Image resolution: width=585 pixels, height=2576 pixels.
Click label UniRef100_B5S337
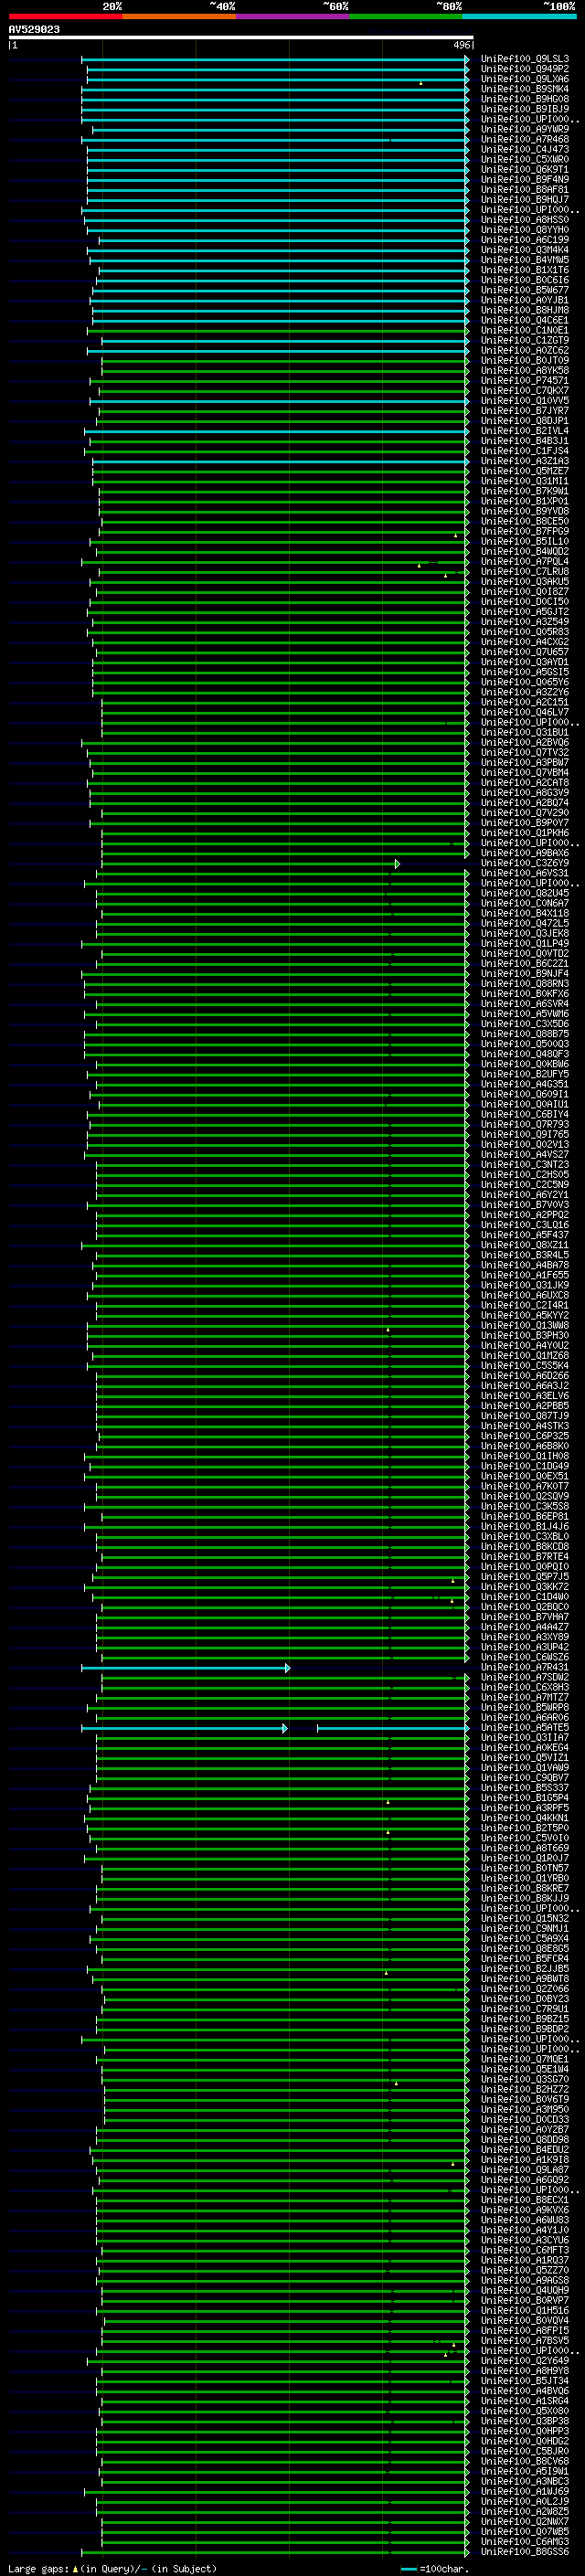[524, 1789]
